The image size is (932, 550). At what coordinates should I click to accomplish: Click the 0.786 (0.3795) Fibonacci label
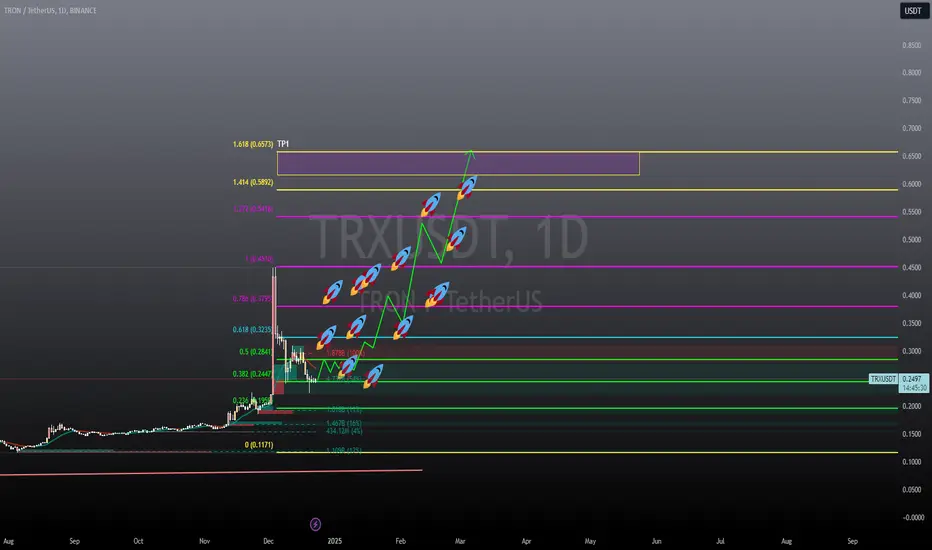pos(253,298)
